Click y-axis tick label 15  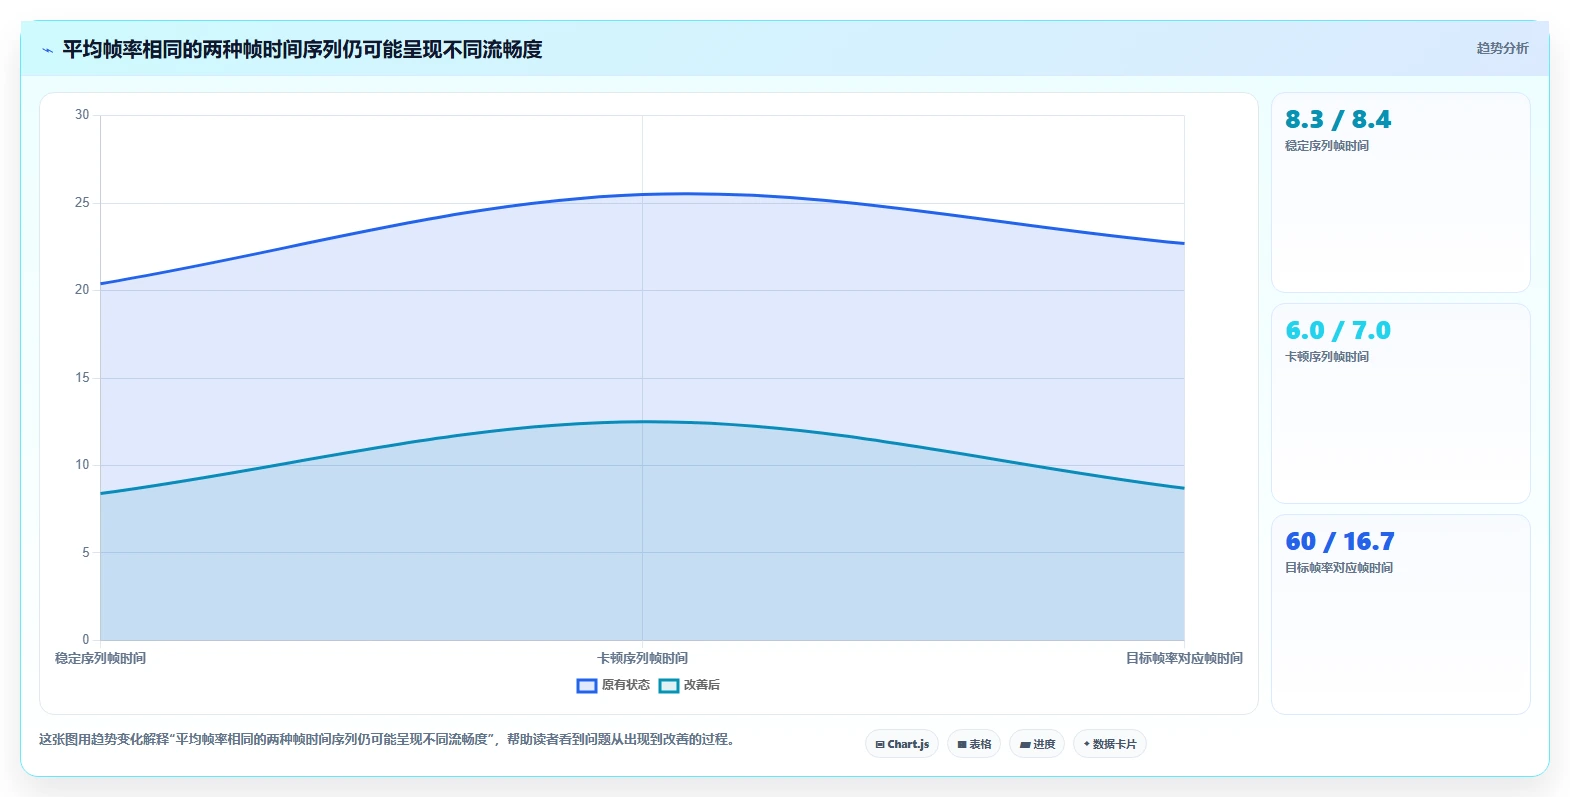82,378
